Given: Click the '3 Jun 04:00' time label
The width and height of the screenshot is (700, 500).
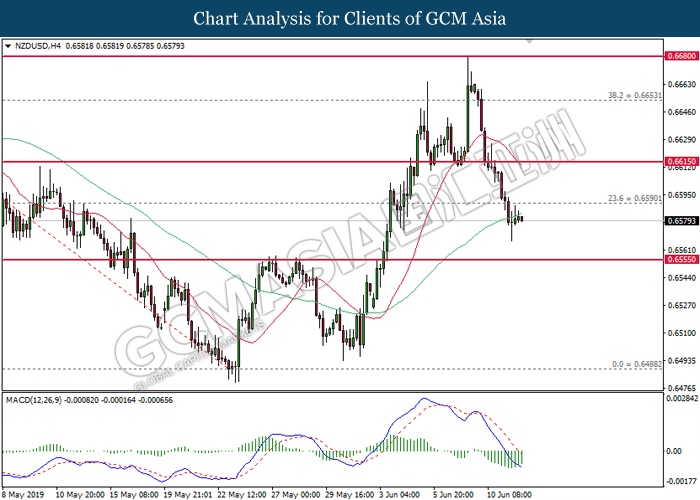Looking at the screenshot, I should coord(400,495).
